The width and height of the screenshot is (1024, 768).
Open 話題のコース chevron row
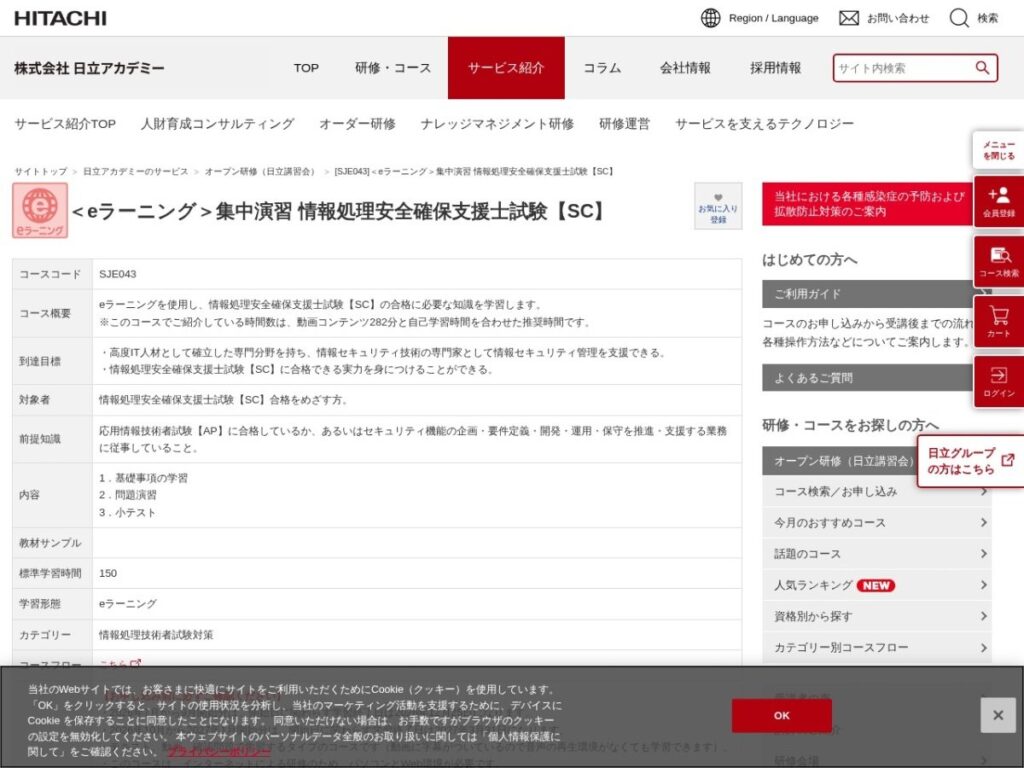[877, 554]
